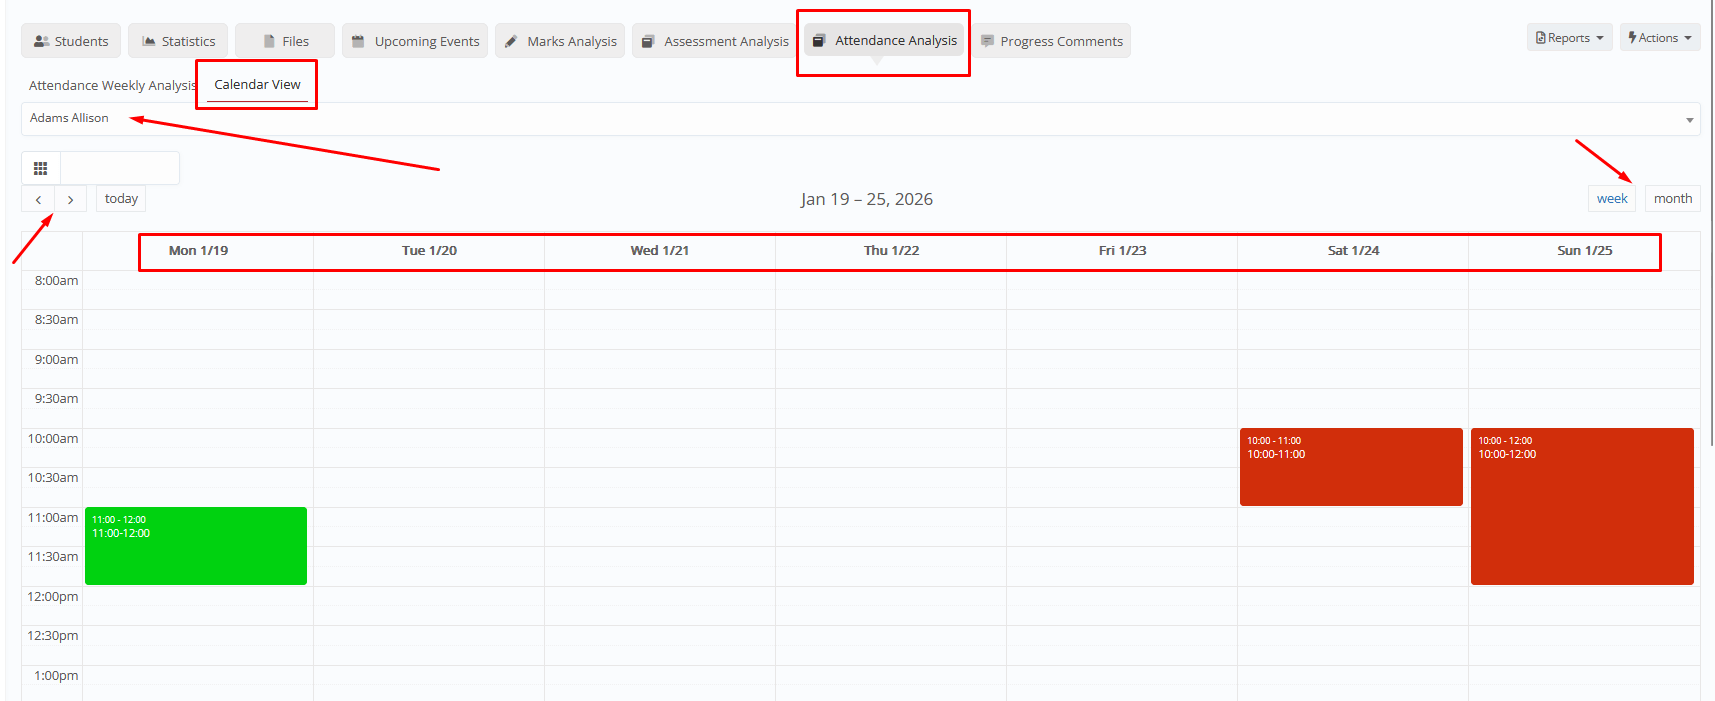Go to previous week using left chevron
The height and width of the screenshot is (701, 1715).
(38, 199)
